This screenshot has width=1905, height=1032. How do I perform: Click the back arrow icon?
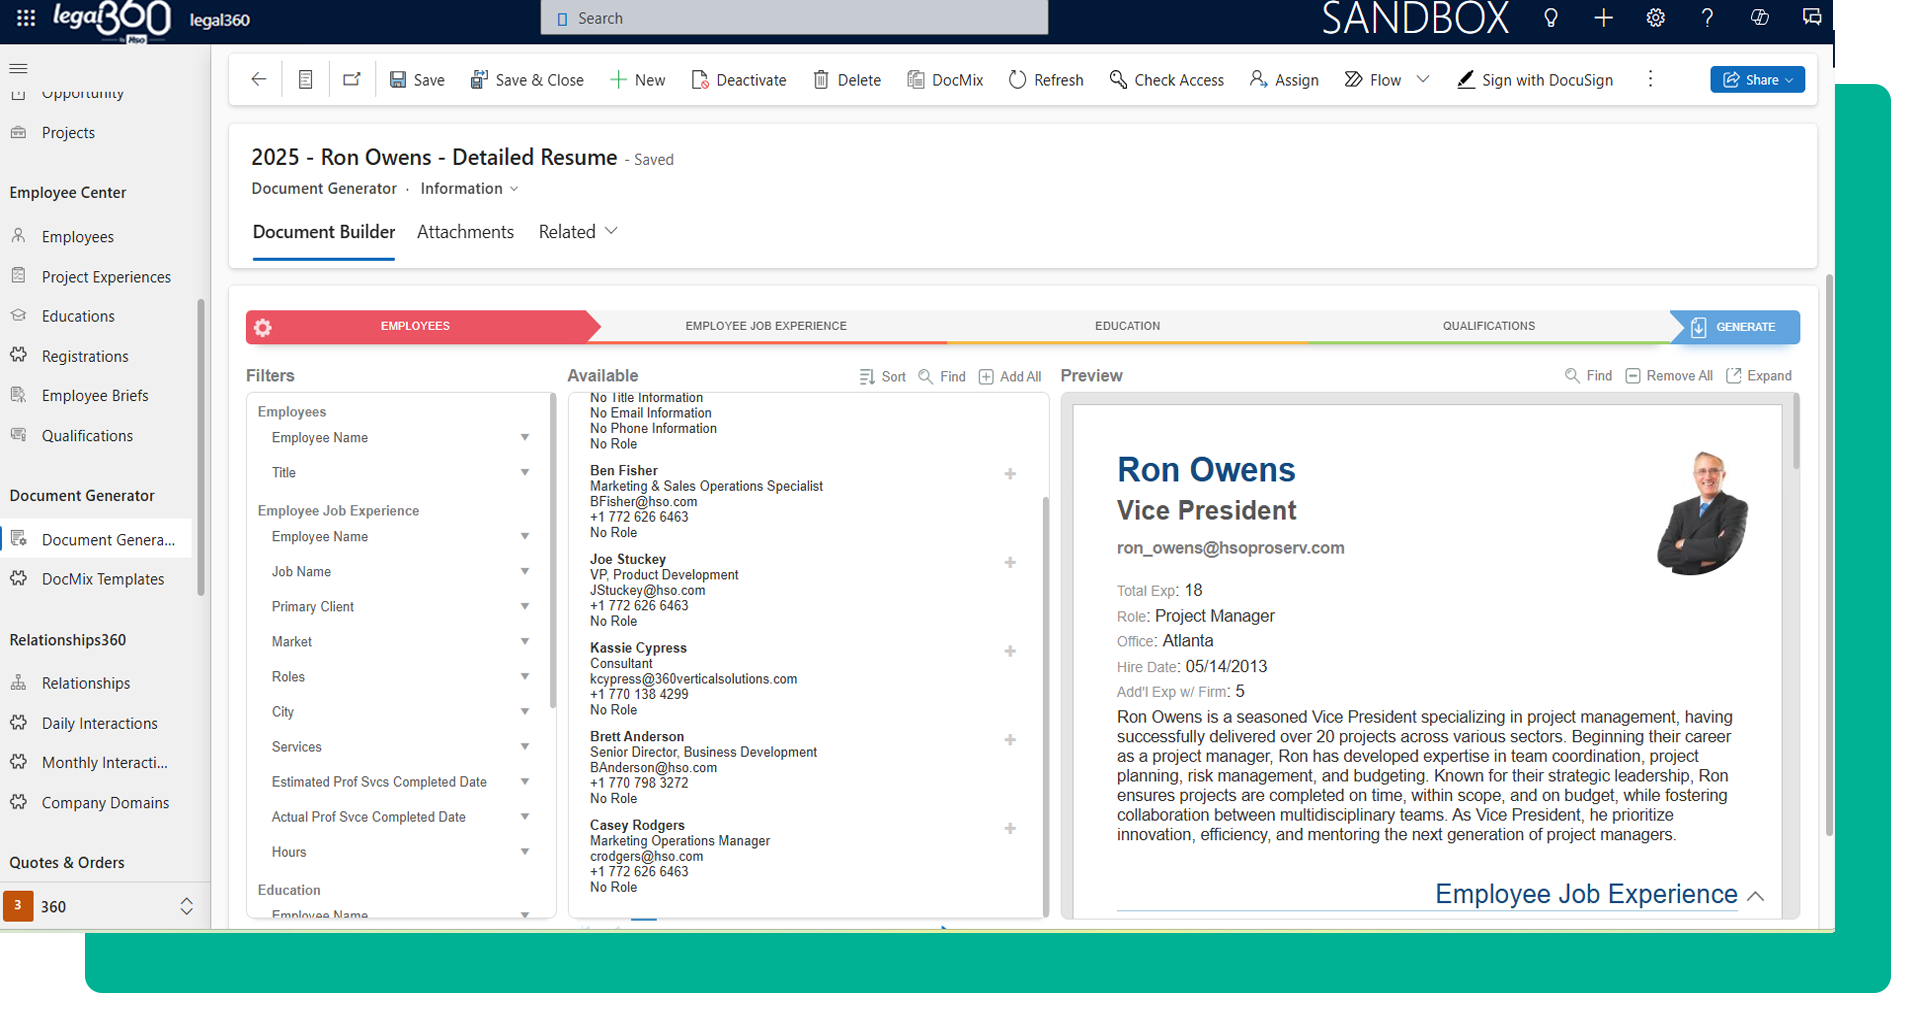coord(259,80)
